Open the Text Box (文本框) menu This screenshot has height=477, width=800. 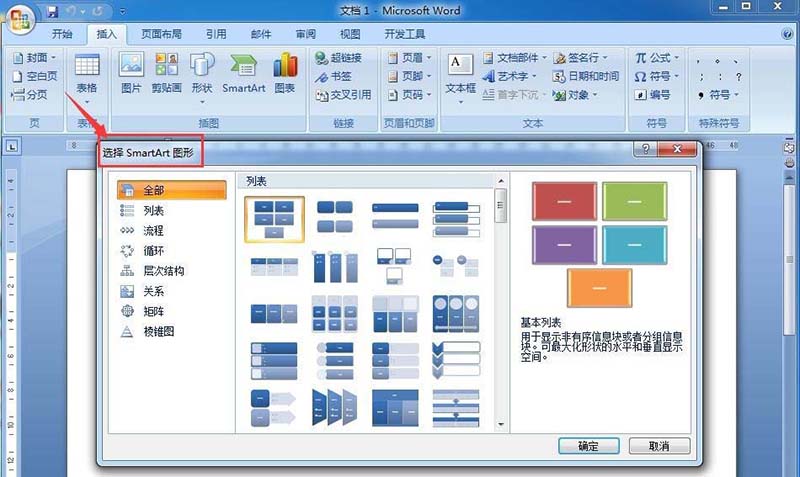[x=460, y=78]
